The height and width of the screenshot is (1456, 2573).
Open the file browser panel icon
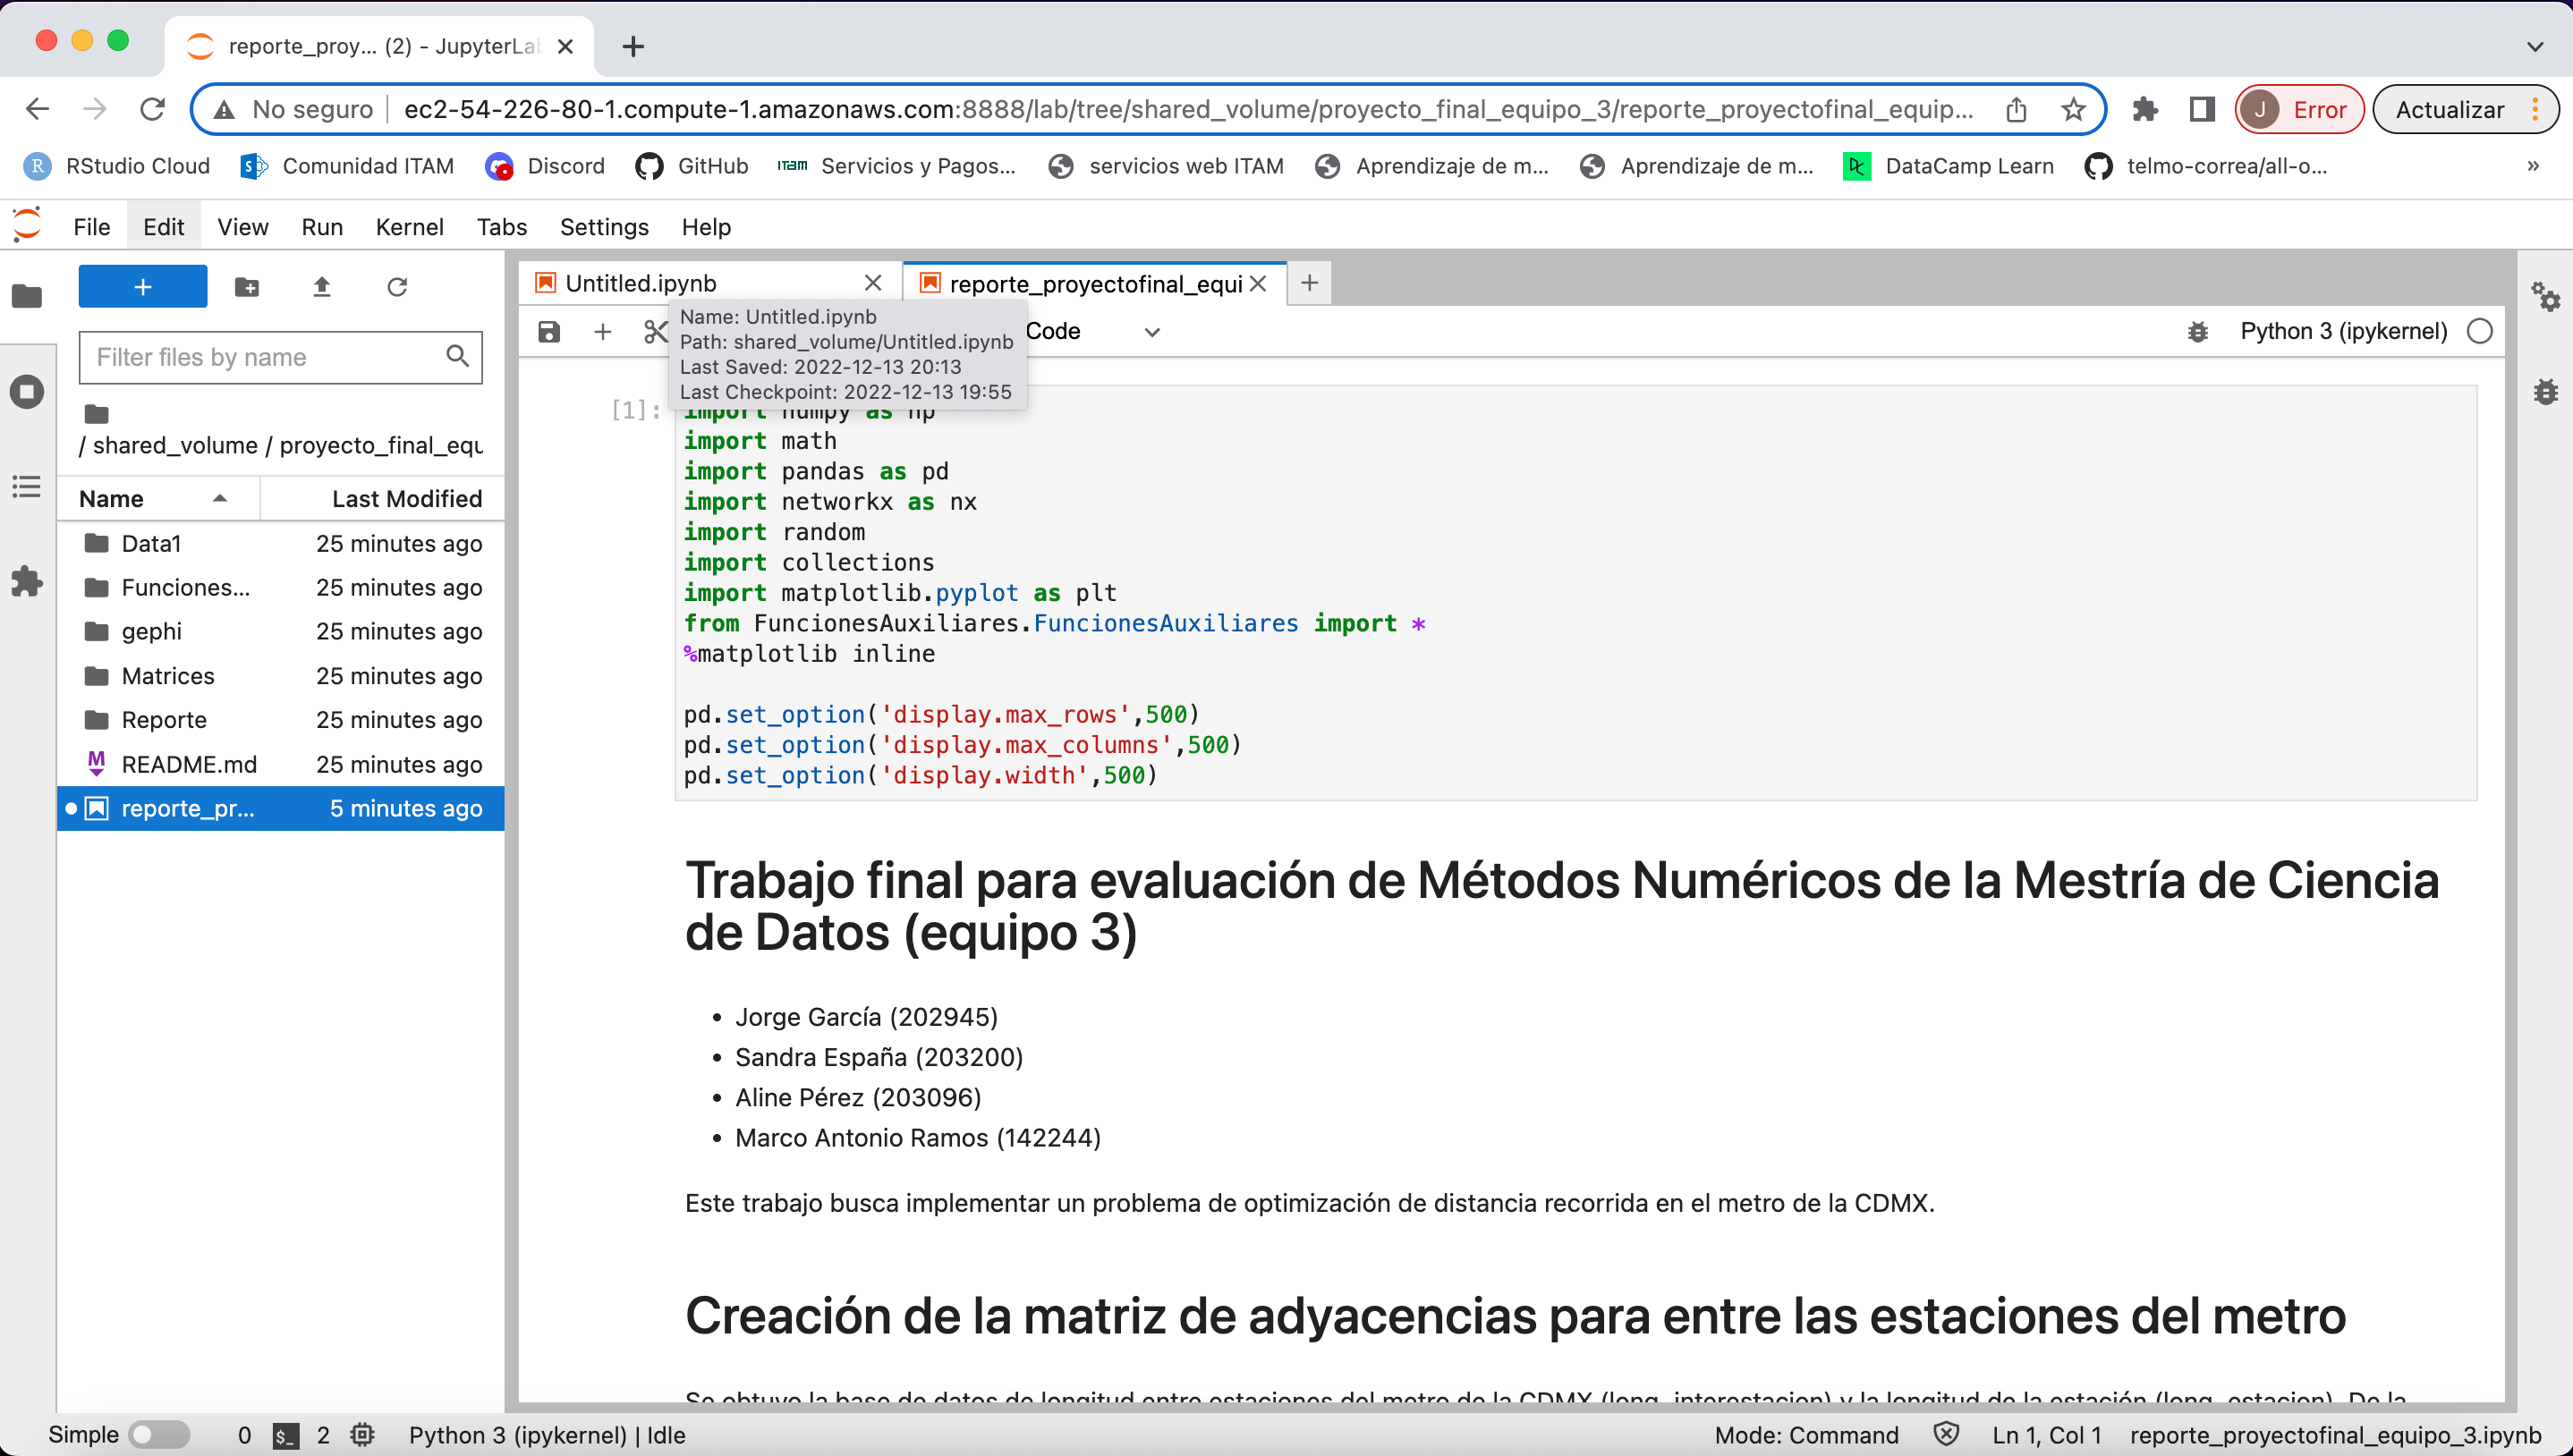tap(27, 295)
